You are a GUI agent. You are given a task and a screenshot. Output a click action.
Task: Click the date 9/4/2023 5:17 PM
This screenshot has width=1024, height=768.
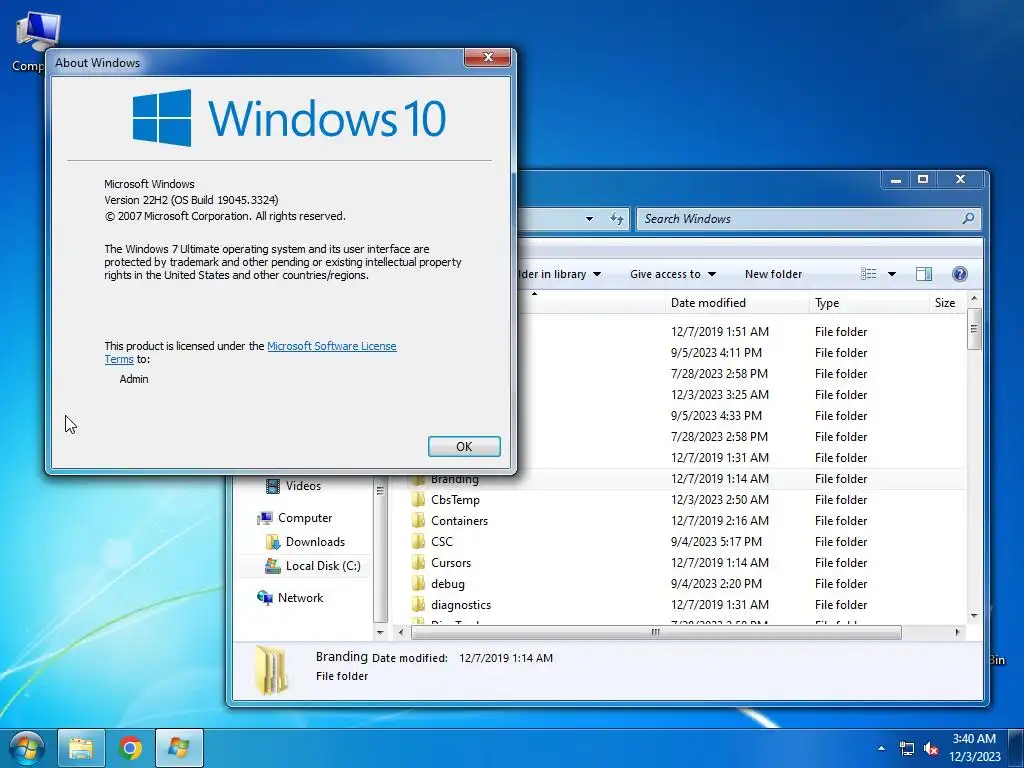tap(716, 541)
